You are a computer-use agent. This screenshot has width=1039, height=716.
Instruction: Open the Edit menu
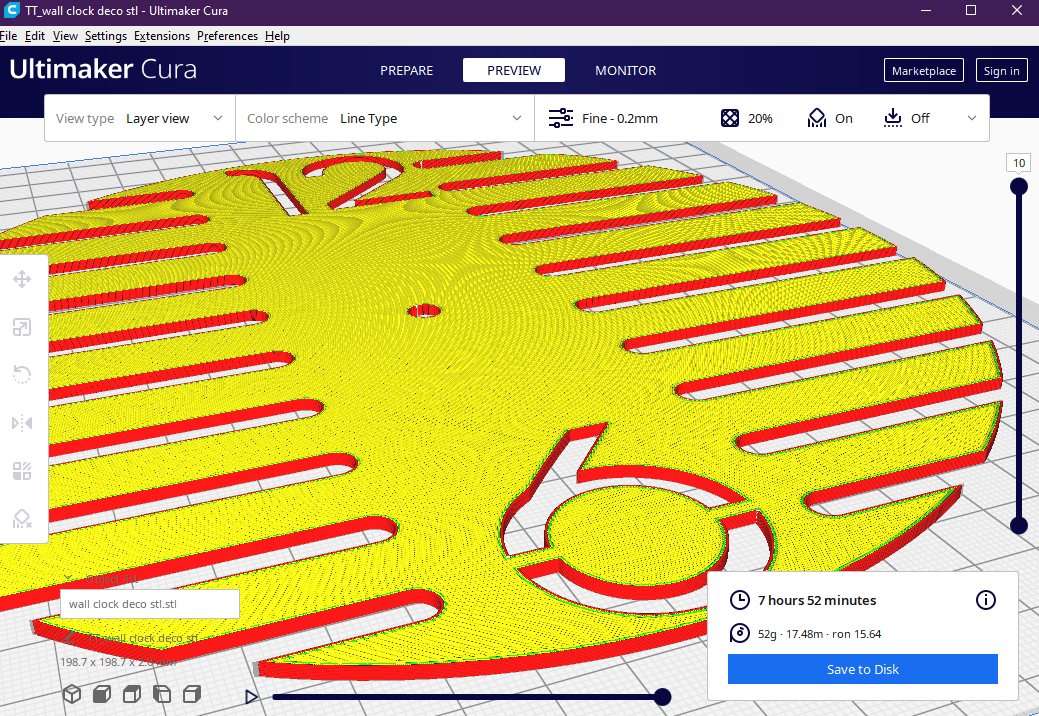tap(34, 36)
